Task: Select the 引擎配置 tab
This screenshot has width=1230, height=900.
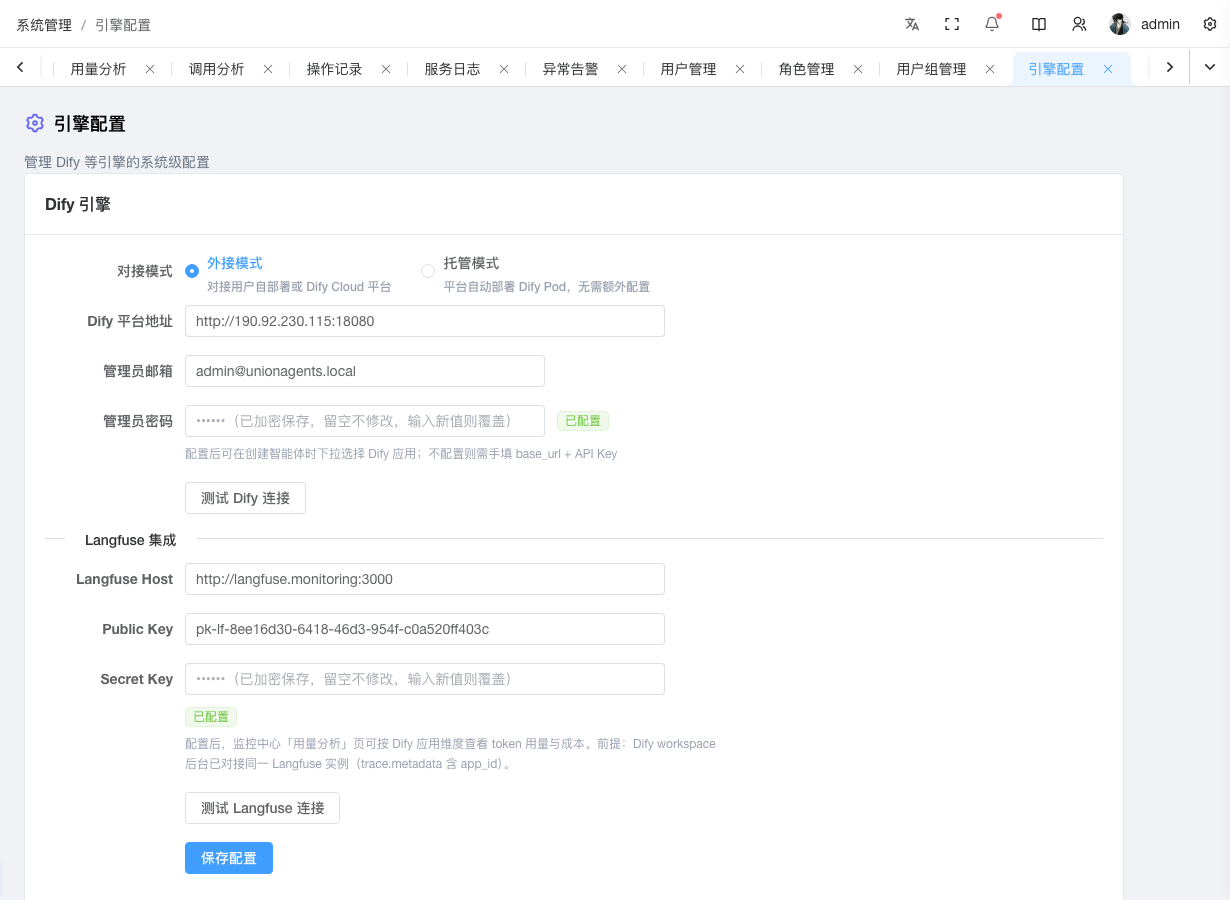Action: [1057, 69]
